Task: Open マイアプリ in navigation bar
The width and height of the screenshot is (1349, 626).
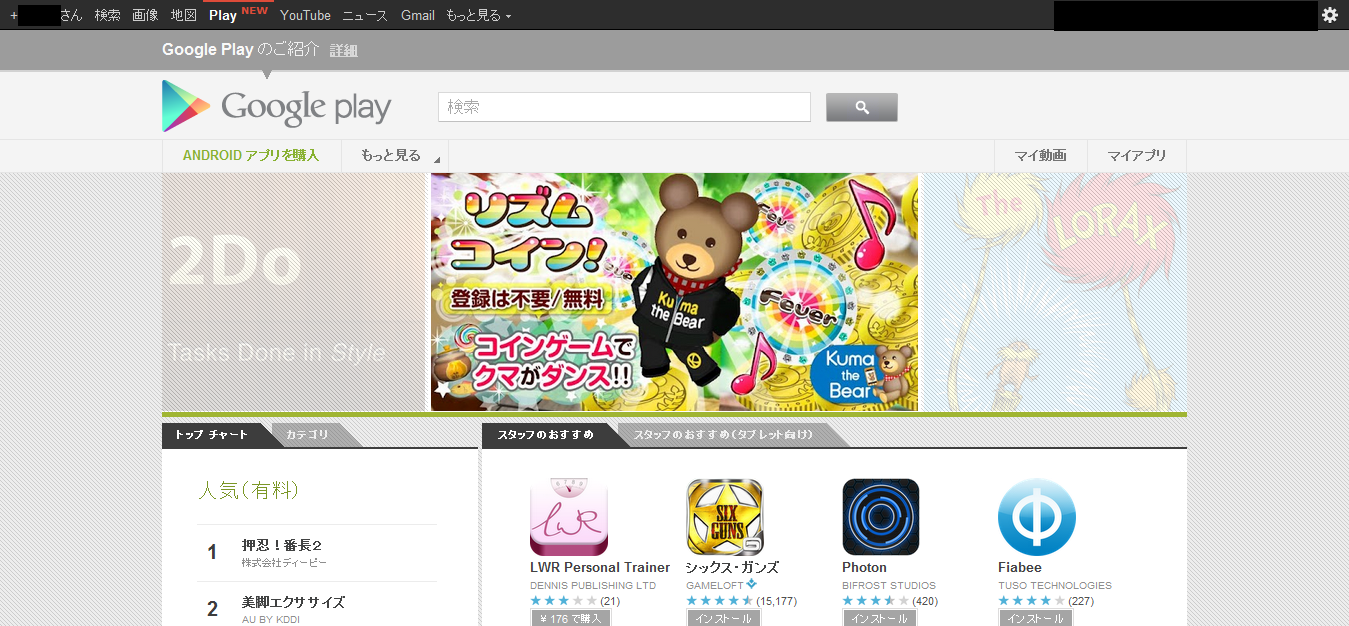Action: coord(1136,156)
